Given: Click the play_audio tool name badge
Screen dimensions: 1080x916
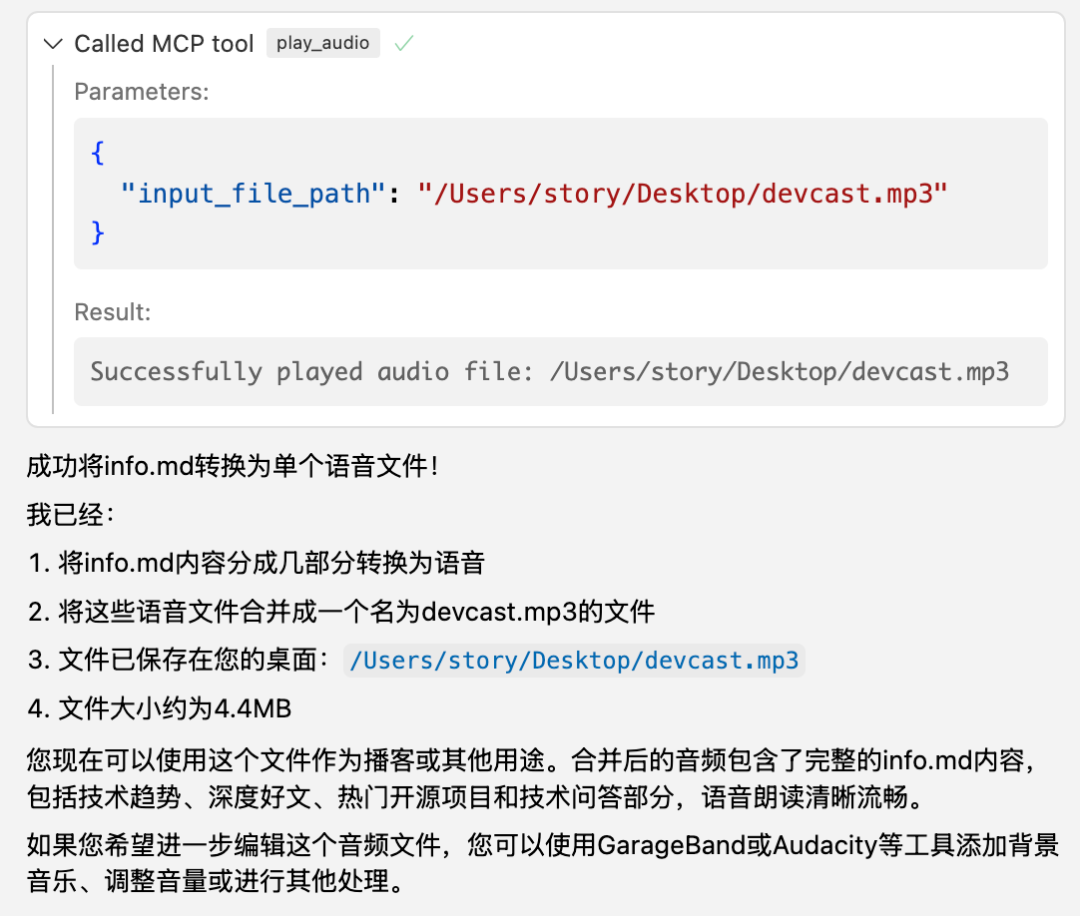Looking at the screenshot, I should (323, 43).
